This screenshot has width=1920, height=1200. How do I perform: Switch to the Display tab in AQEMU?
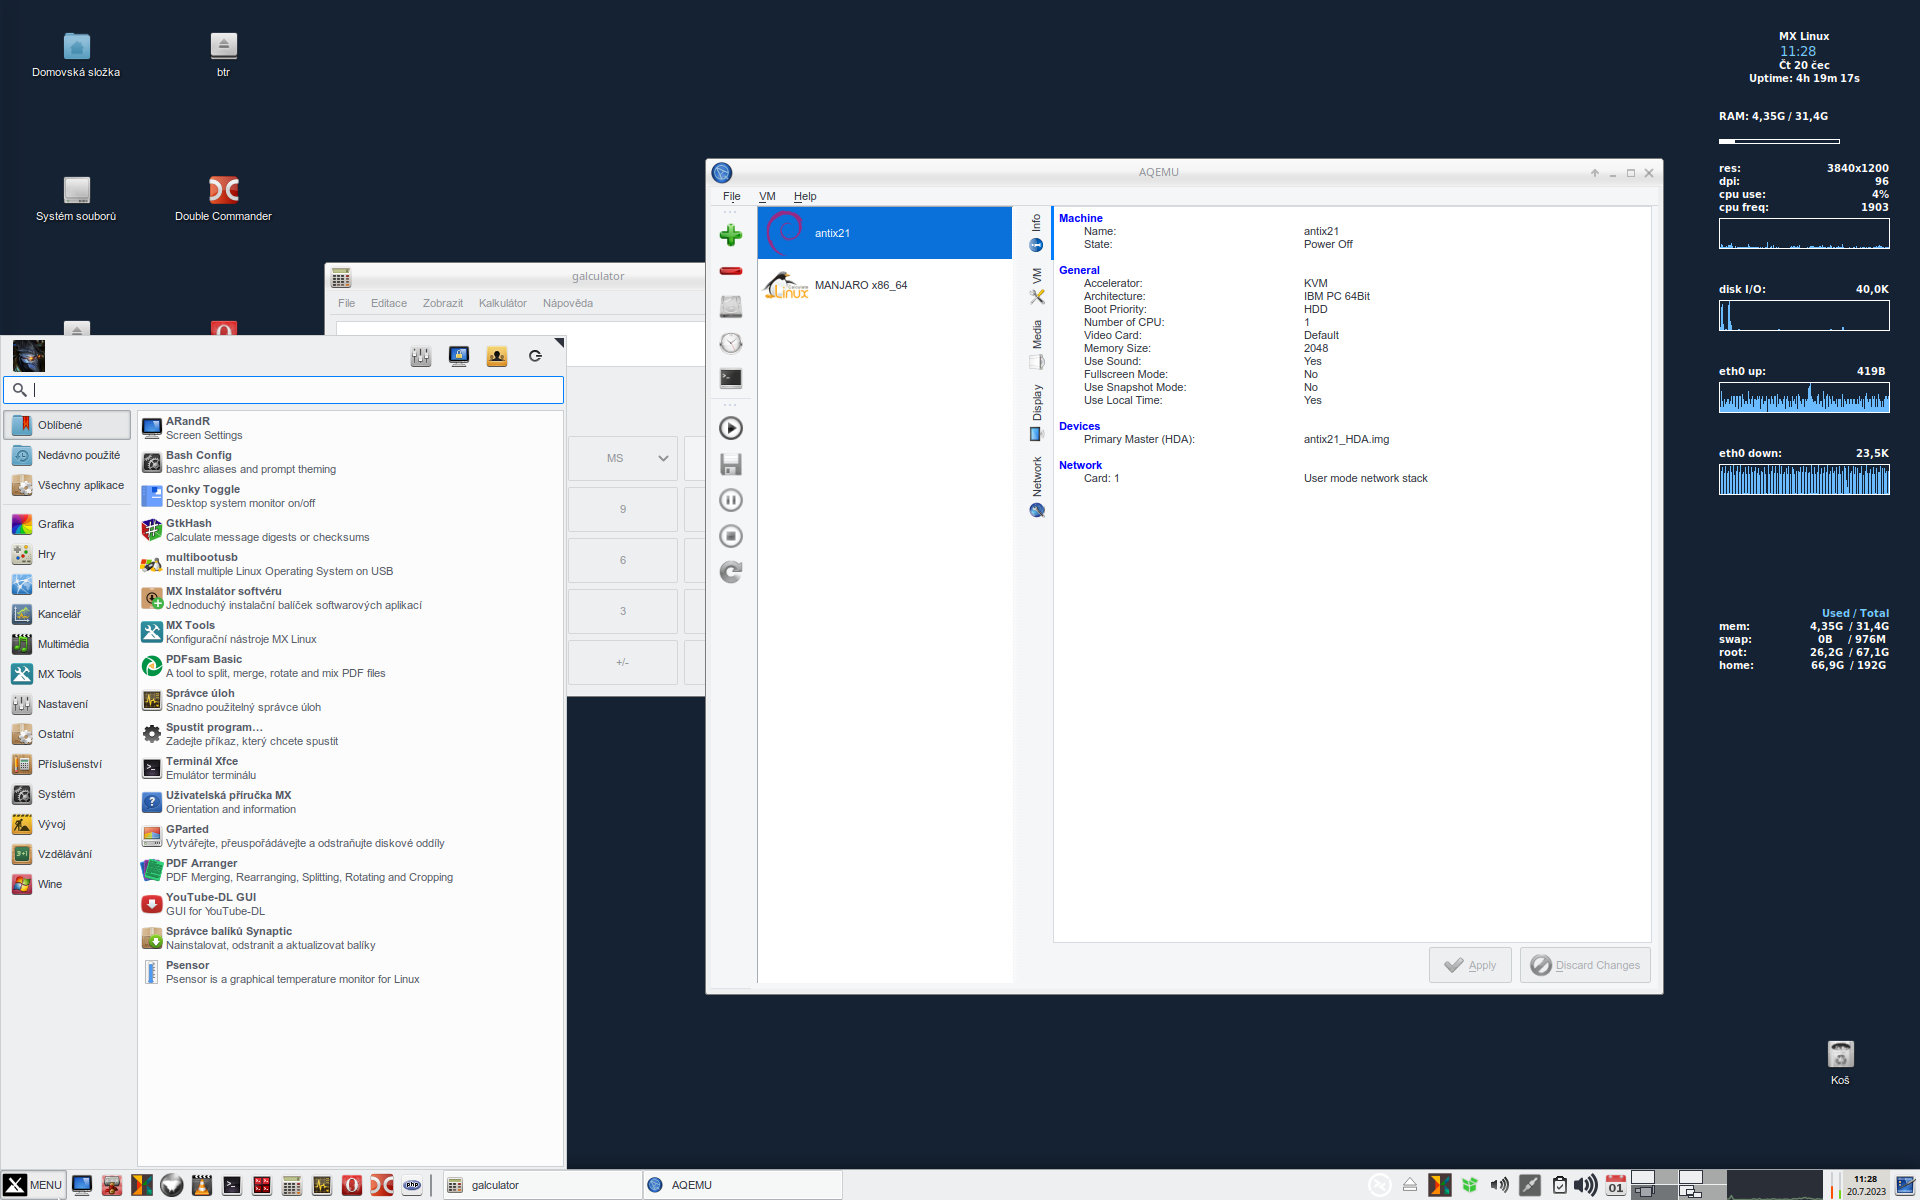coord(1037,412)
